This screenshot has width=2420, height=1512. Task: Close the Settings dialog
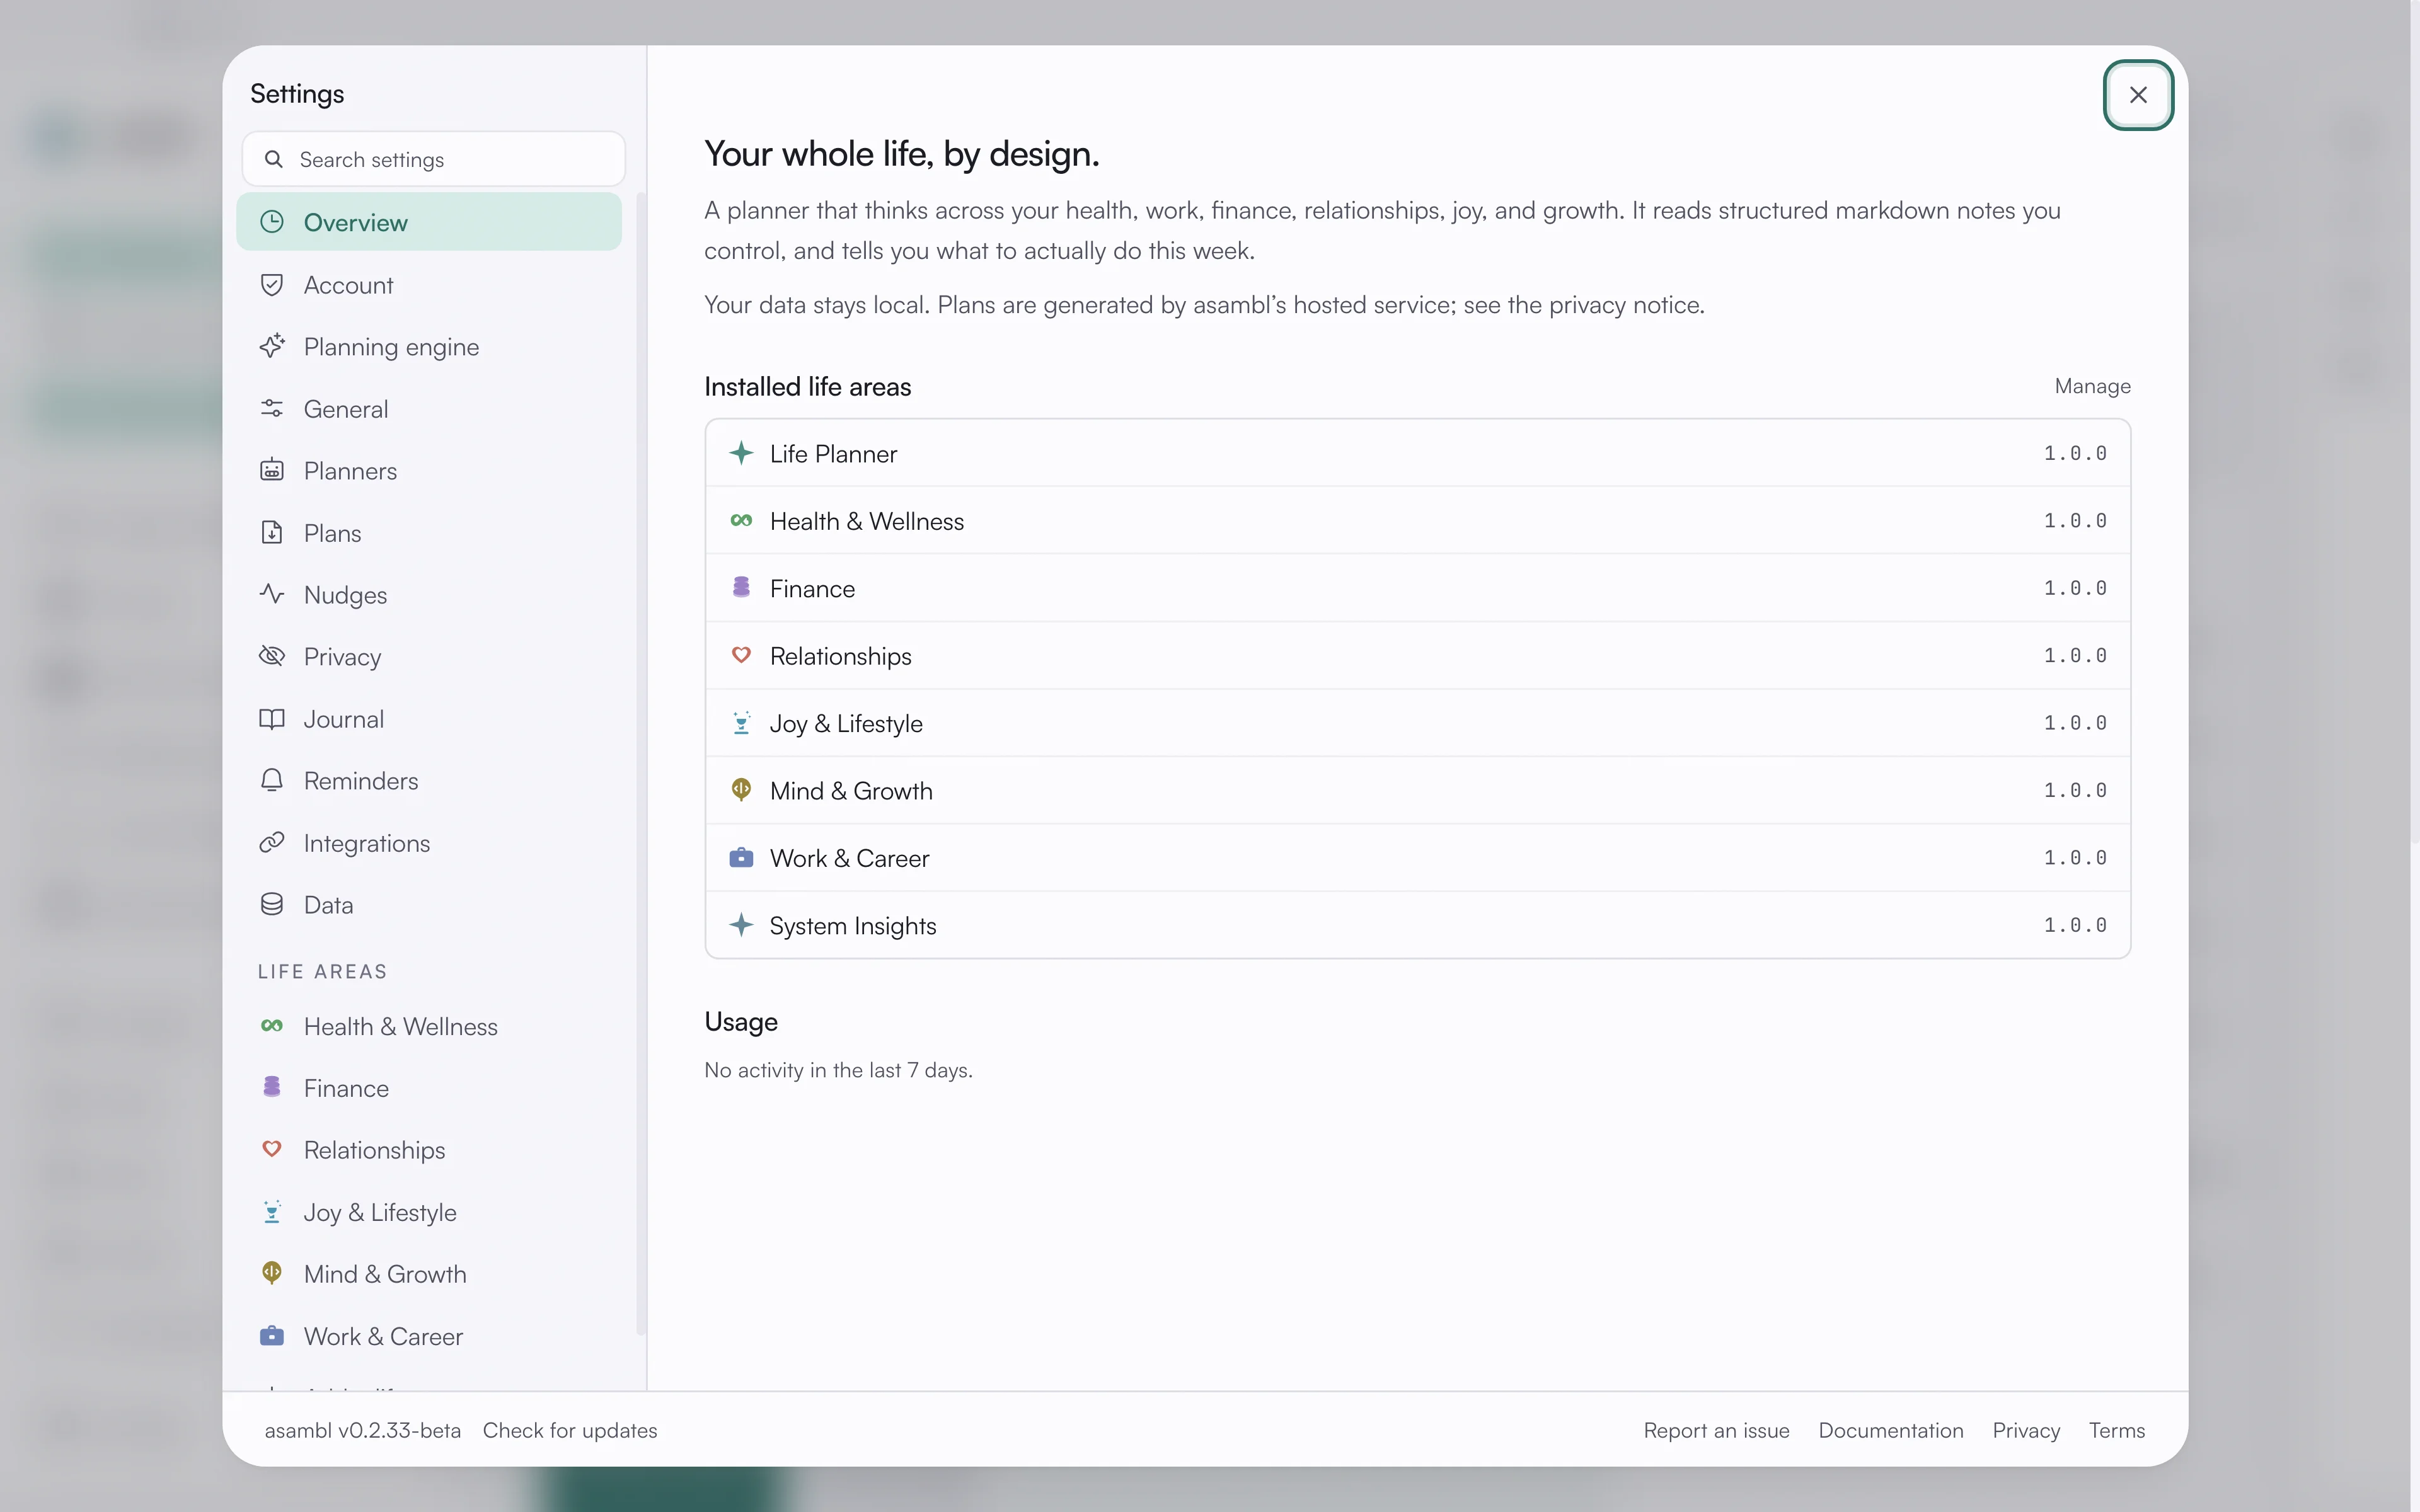tap(2138, 95)
